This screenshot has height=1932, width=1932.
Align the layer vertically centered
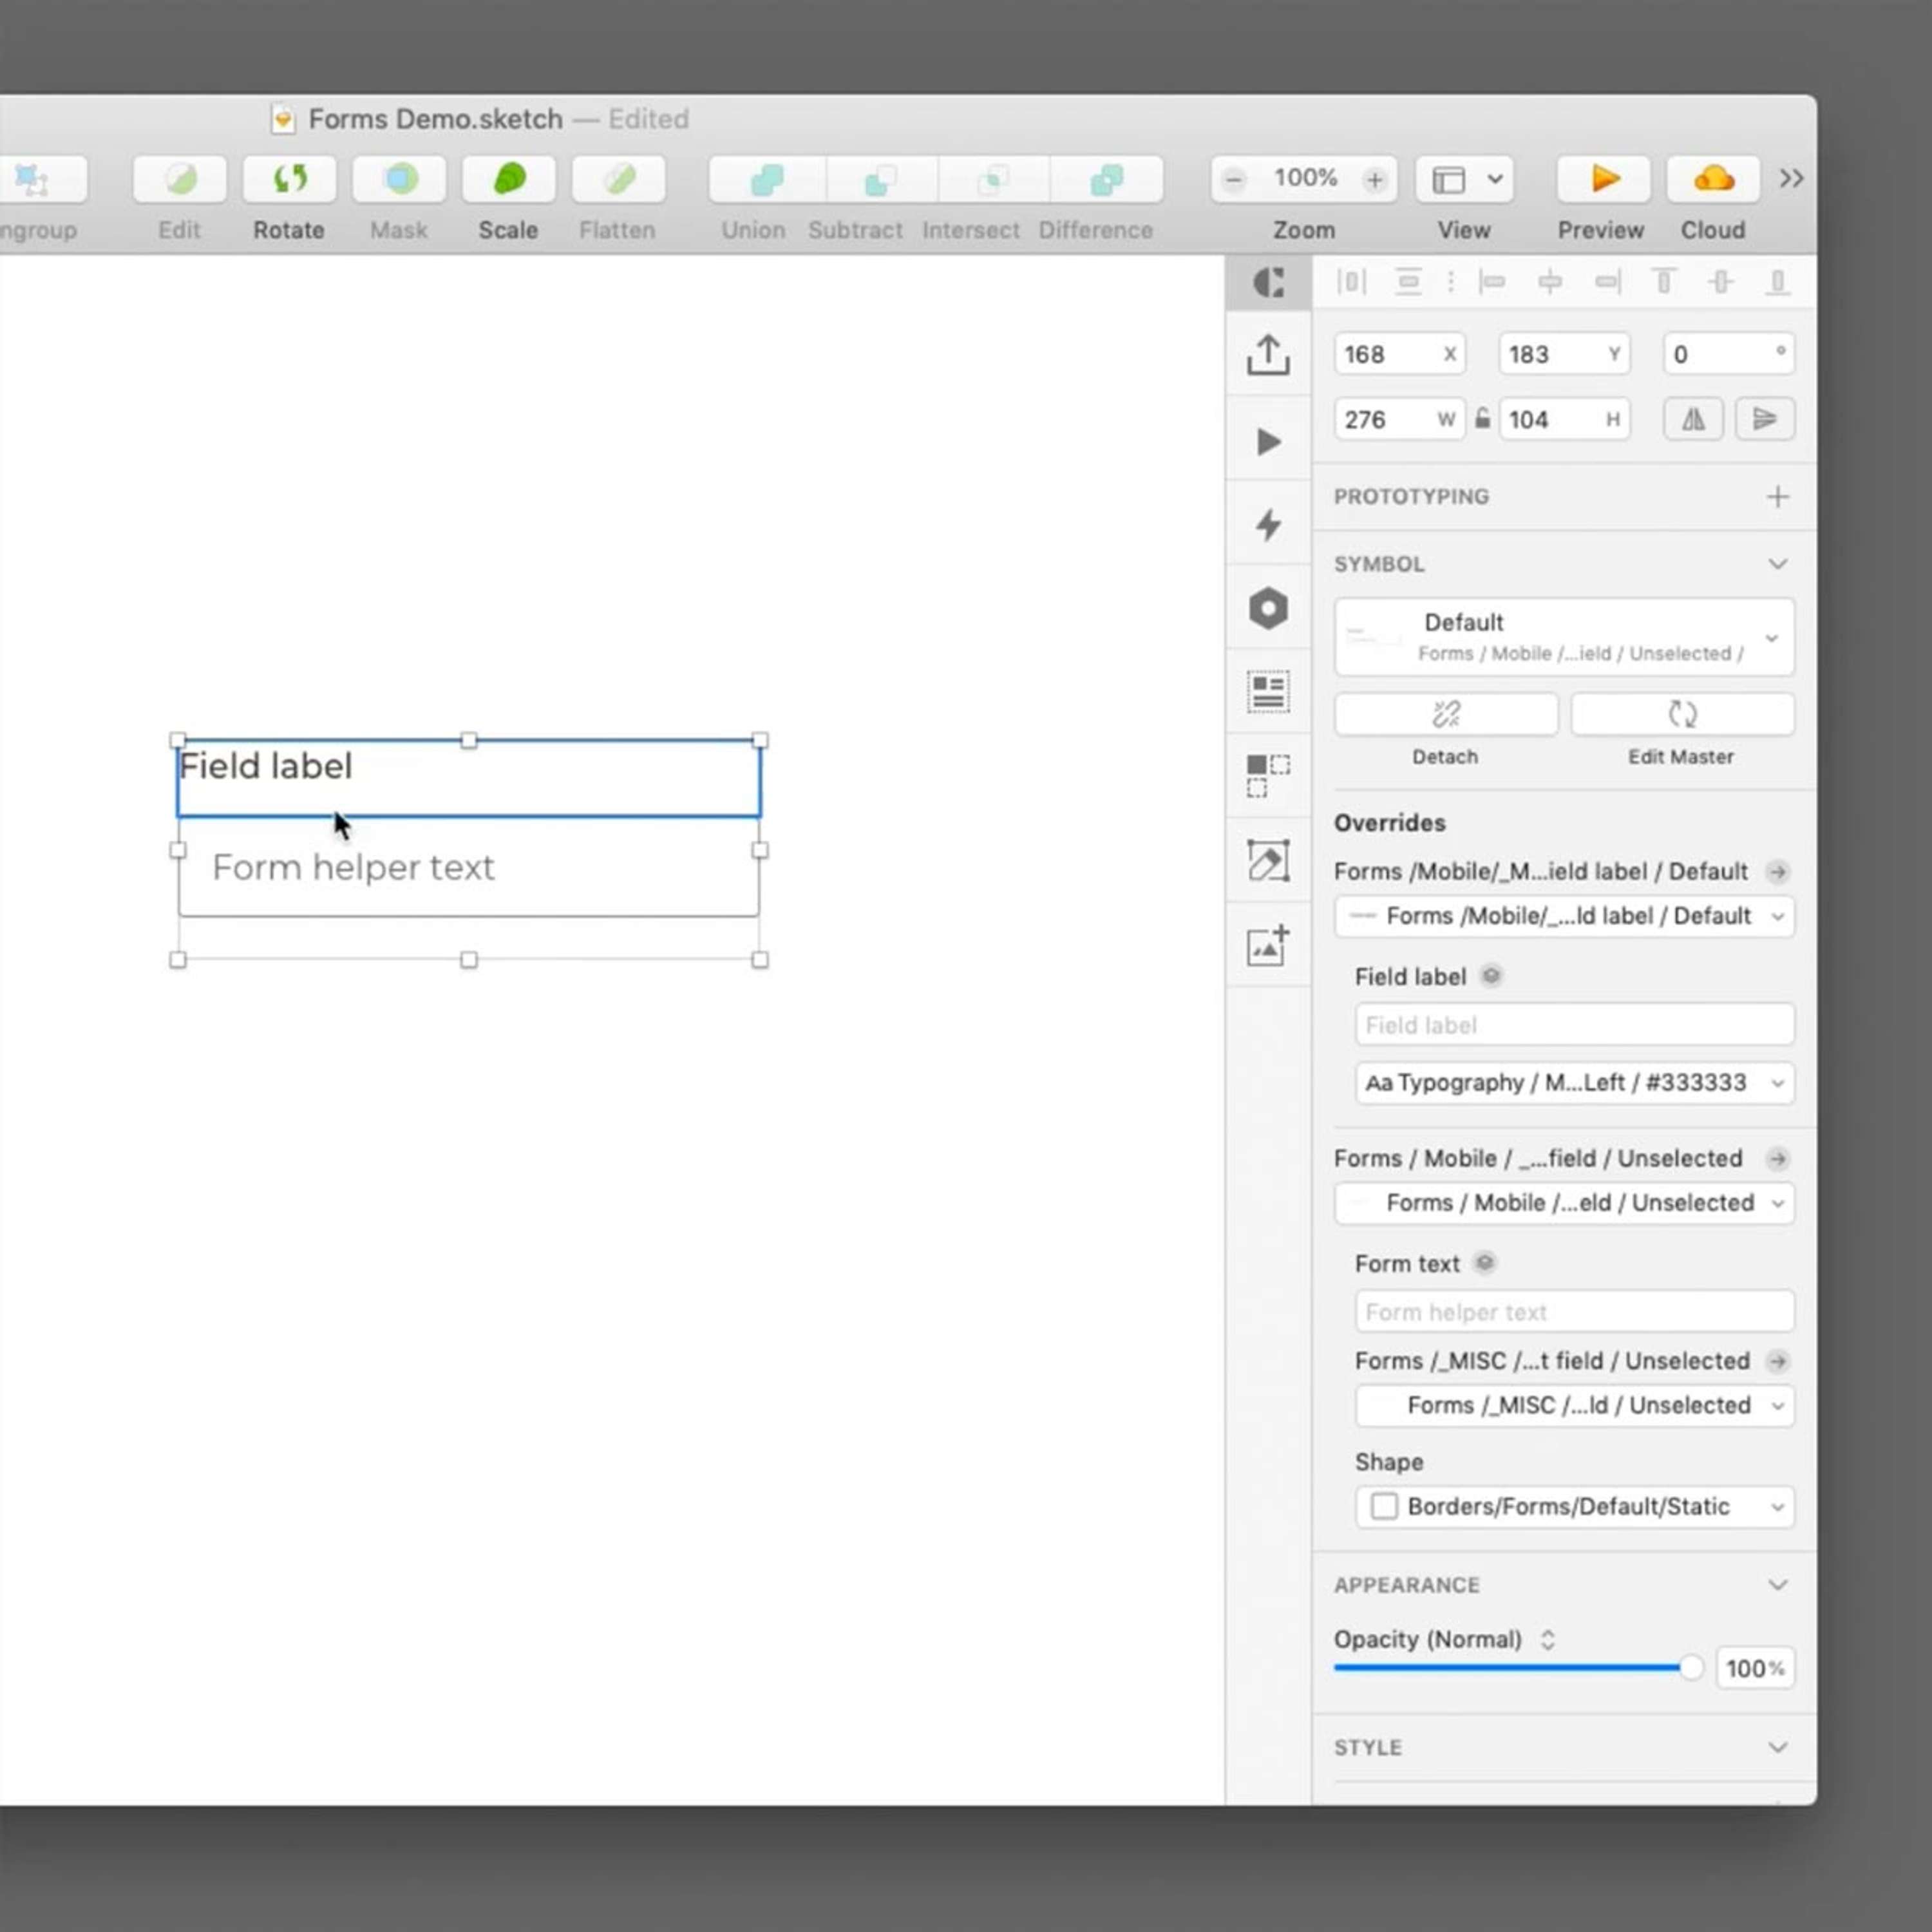(1721, 282)
